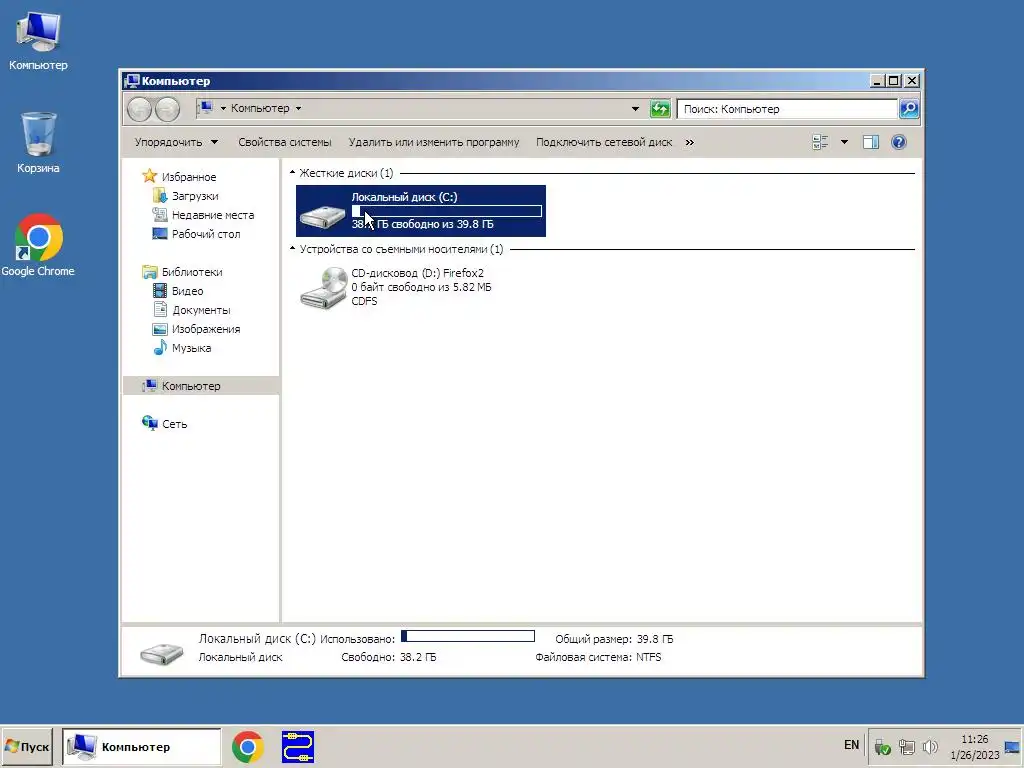Open Избранное in navigation pane
Screen dimensions: 1024x768
[189, 177]
